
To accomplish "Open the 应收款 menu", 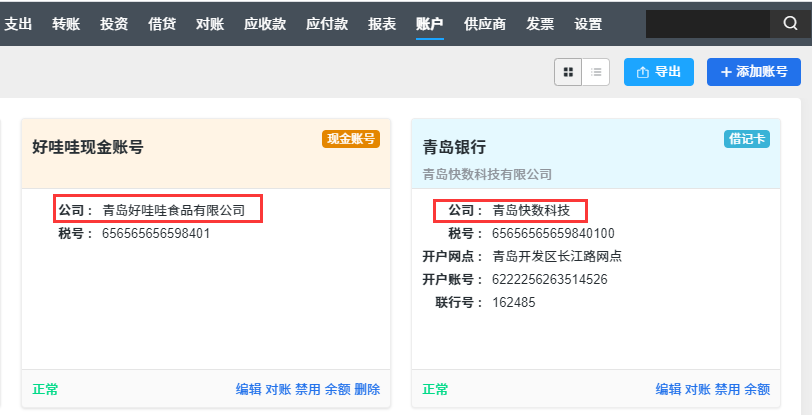I will pos(265,24).
